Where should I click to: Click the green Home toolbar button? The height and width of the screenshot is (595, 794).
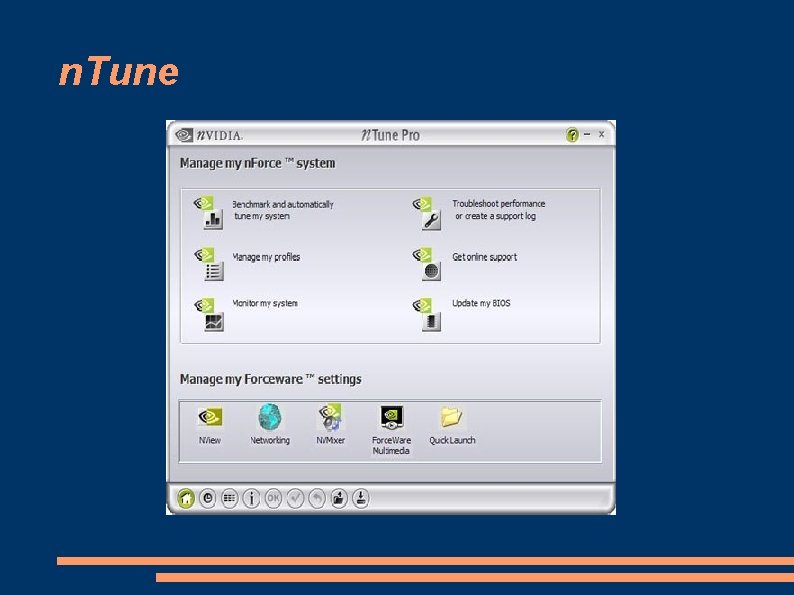pyautogui.click(x=186, y=499)
